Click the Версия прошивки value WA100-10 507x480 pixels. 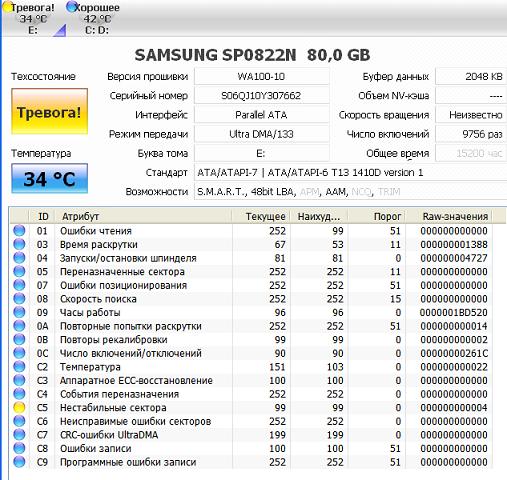[x=261, y=77]
